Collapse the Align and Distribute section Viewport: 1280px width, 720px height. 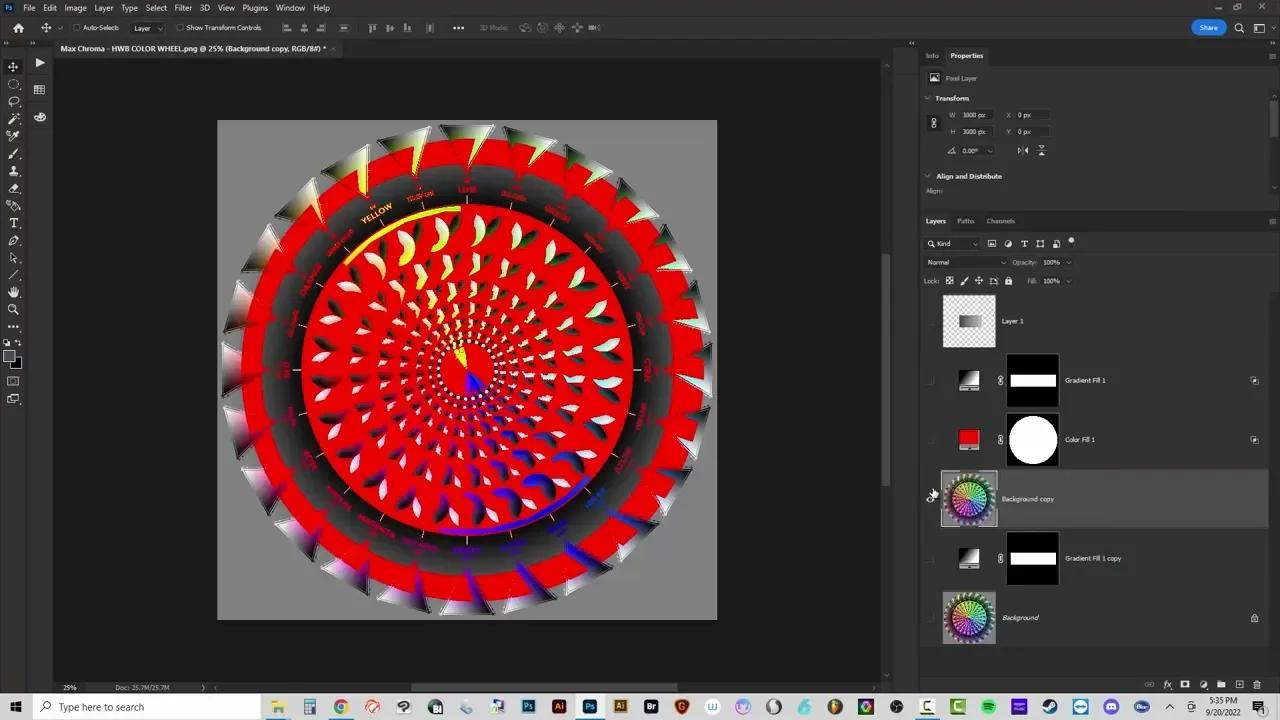(x=928, y=176)
